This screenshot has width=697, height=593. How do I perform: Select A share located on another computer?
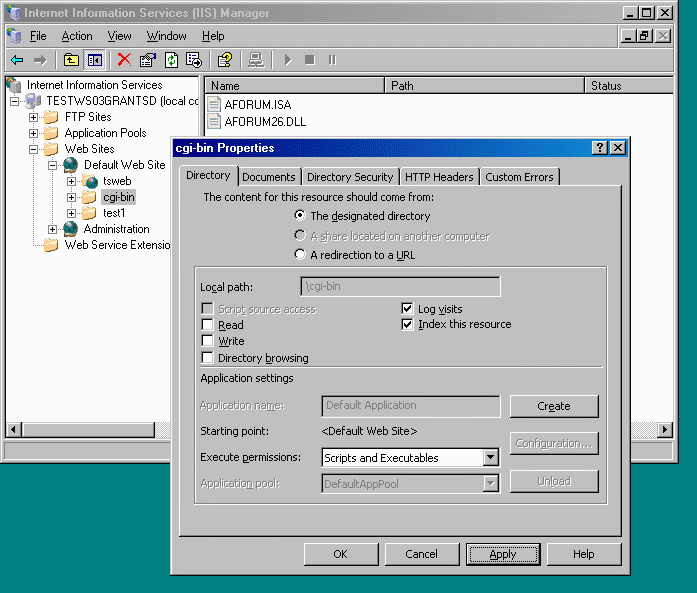[300, 235]
